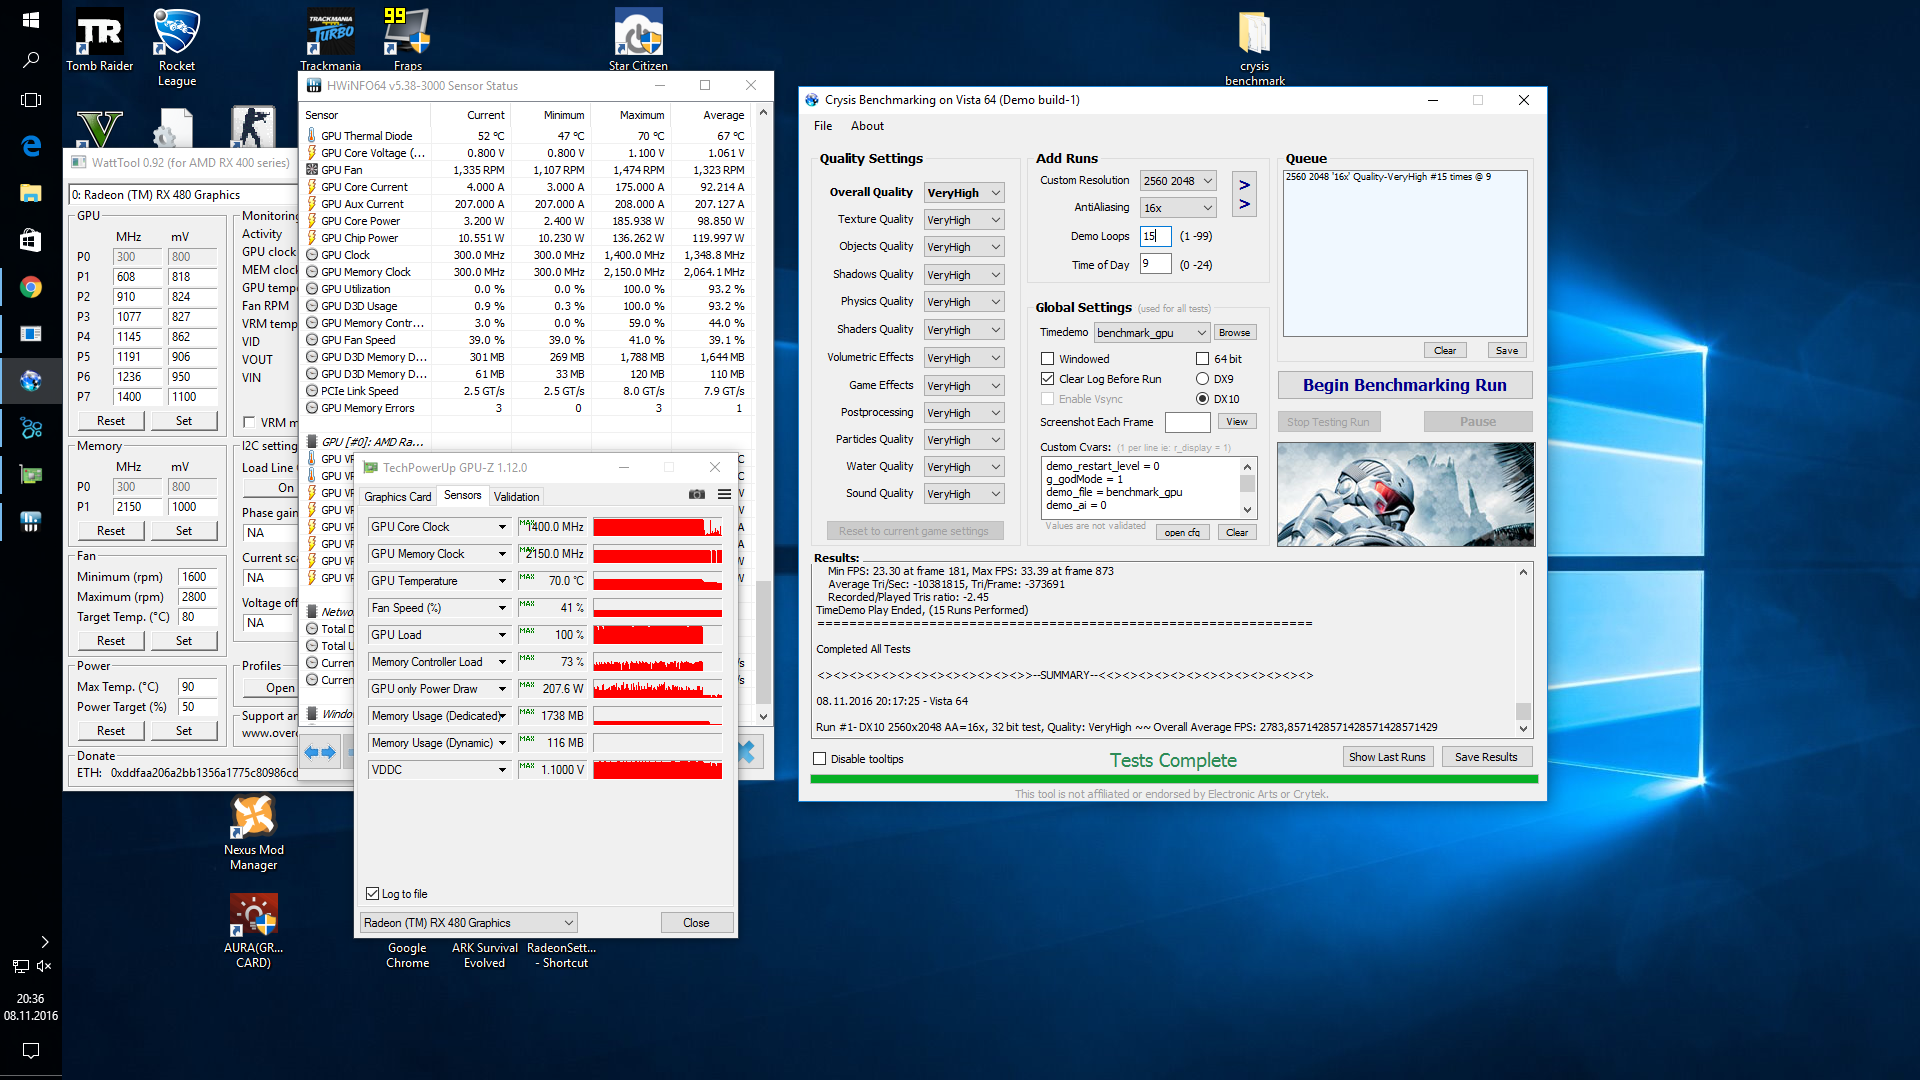Switch to the Graphics Card tab

pos(397,496)
